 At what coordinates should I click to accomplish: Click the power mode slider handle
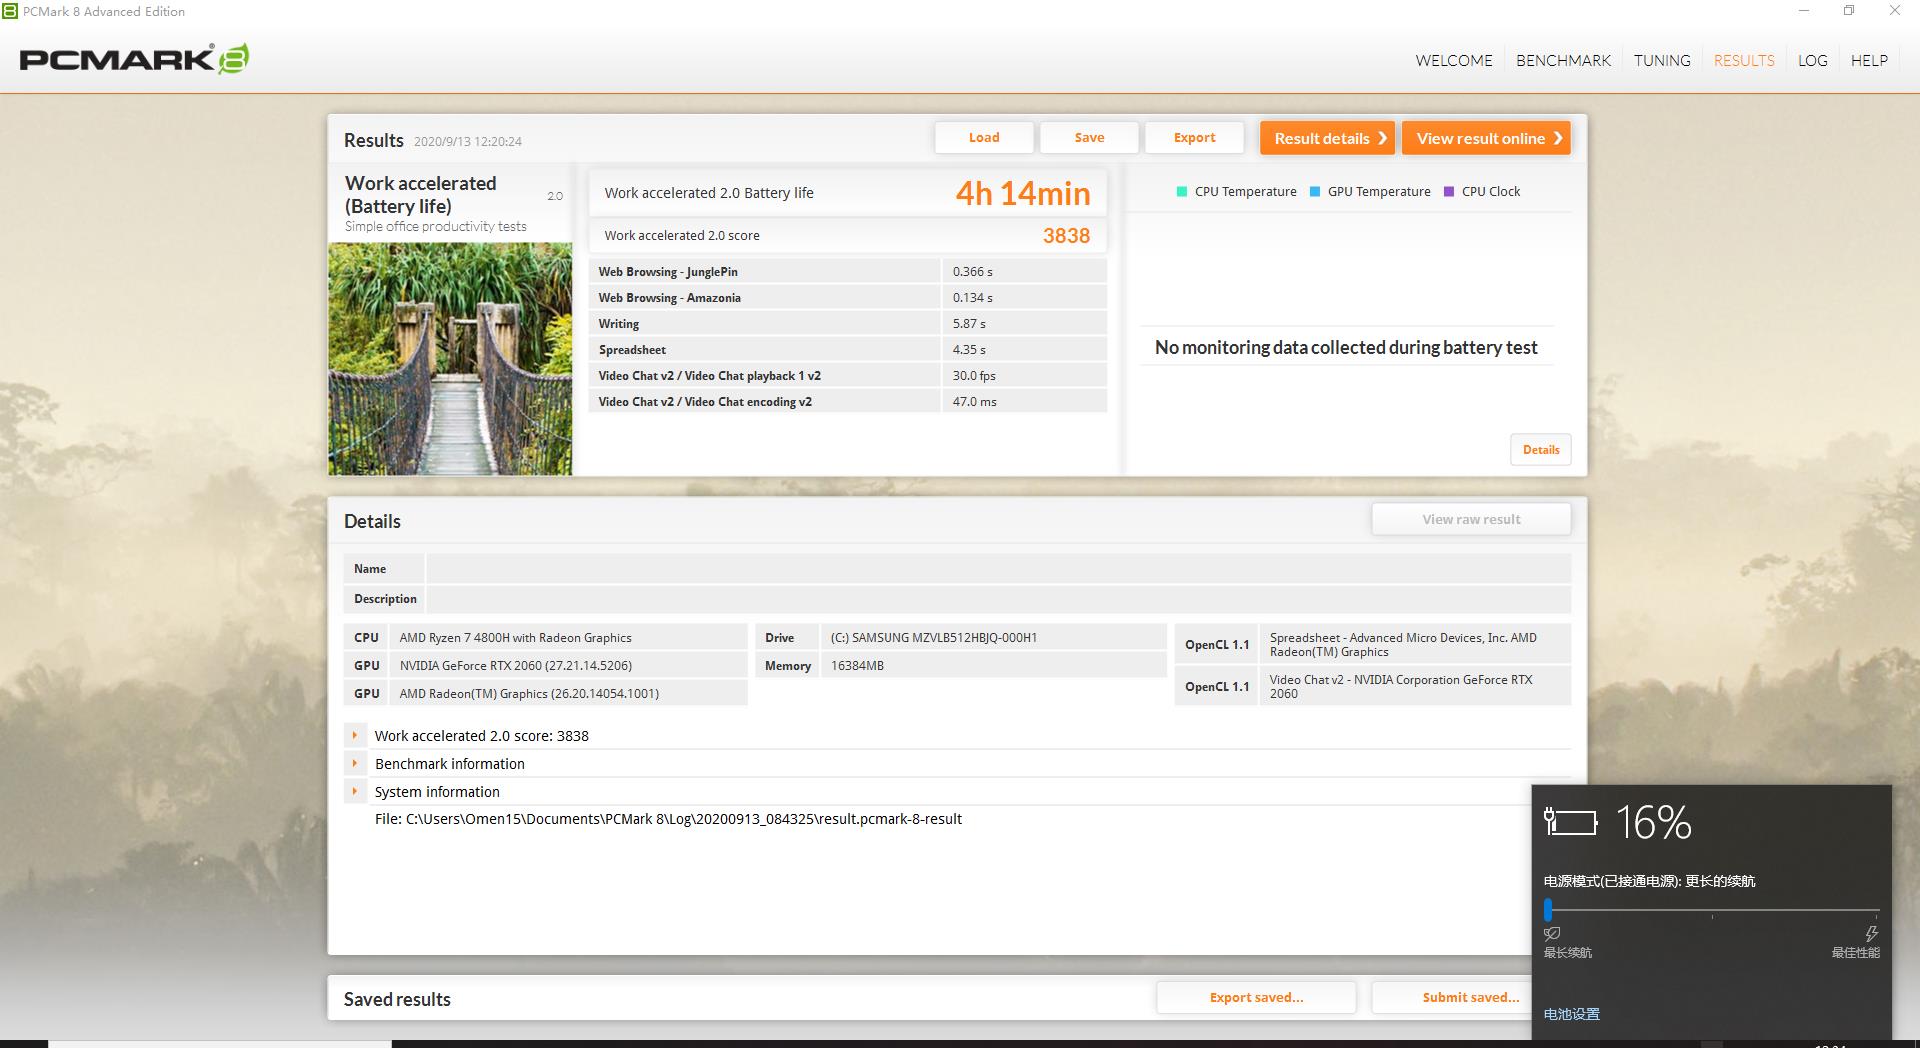(1548, 910)
